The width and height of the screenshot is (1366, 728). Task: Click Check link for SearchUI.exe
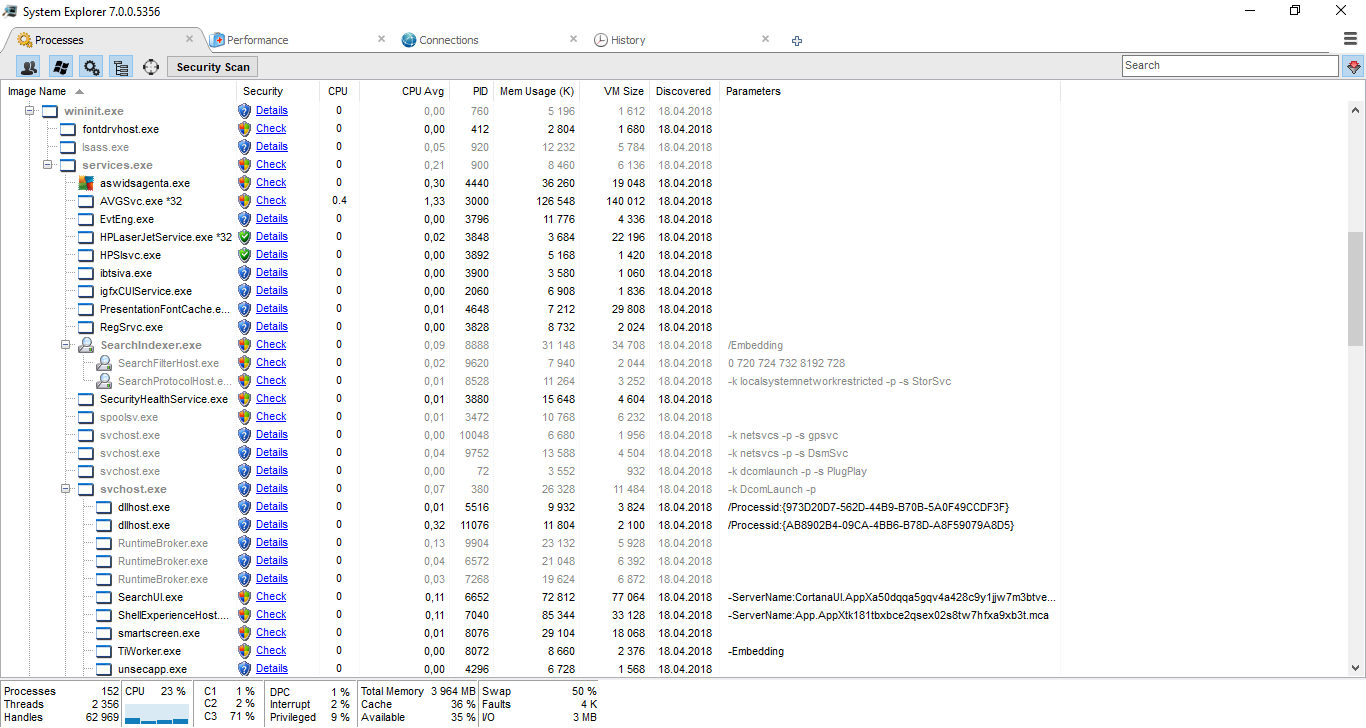tap(270, 597)
